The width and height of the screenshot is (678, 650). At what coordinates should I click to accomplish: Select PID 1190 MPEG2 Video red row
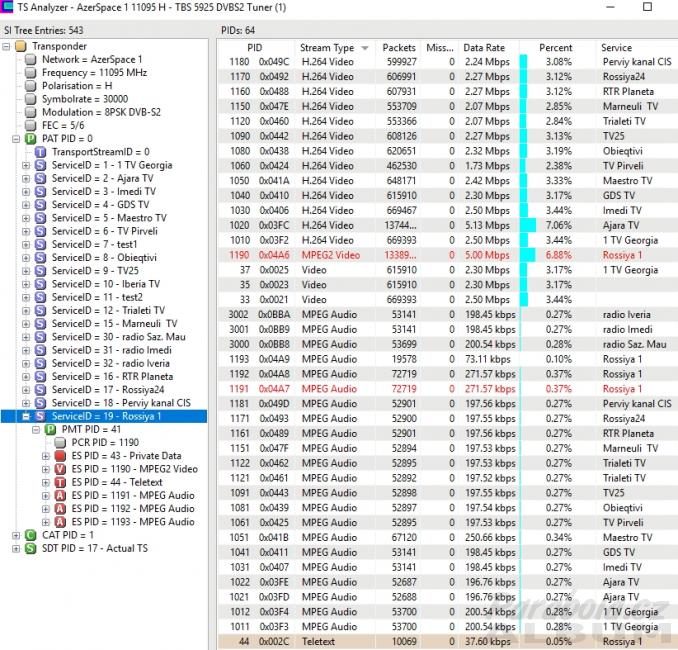coord(448,255)
